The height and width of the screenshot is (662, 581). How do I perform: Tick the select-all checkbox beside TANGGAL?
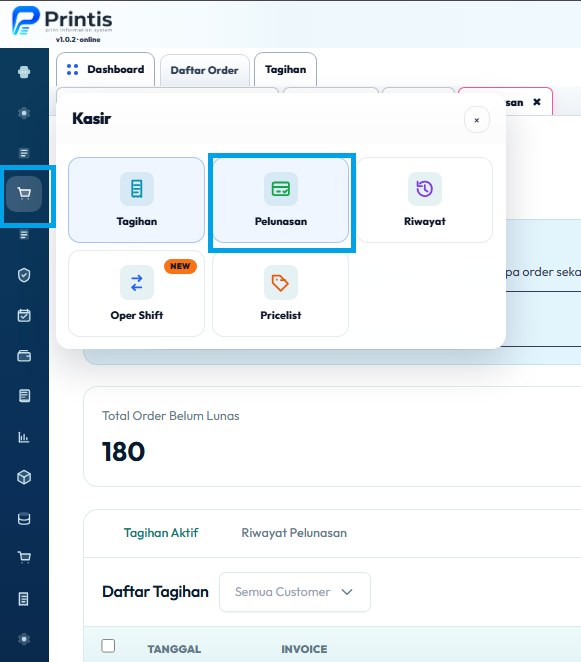pos(108,646)
